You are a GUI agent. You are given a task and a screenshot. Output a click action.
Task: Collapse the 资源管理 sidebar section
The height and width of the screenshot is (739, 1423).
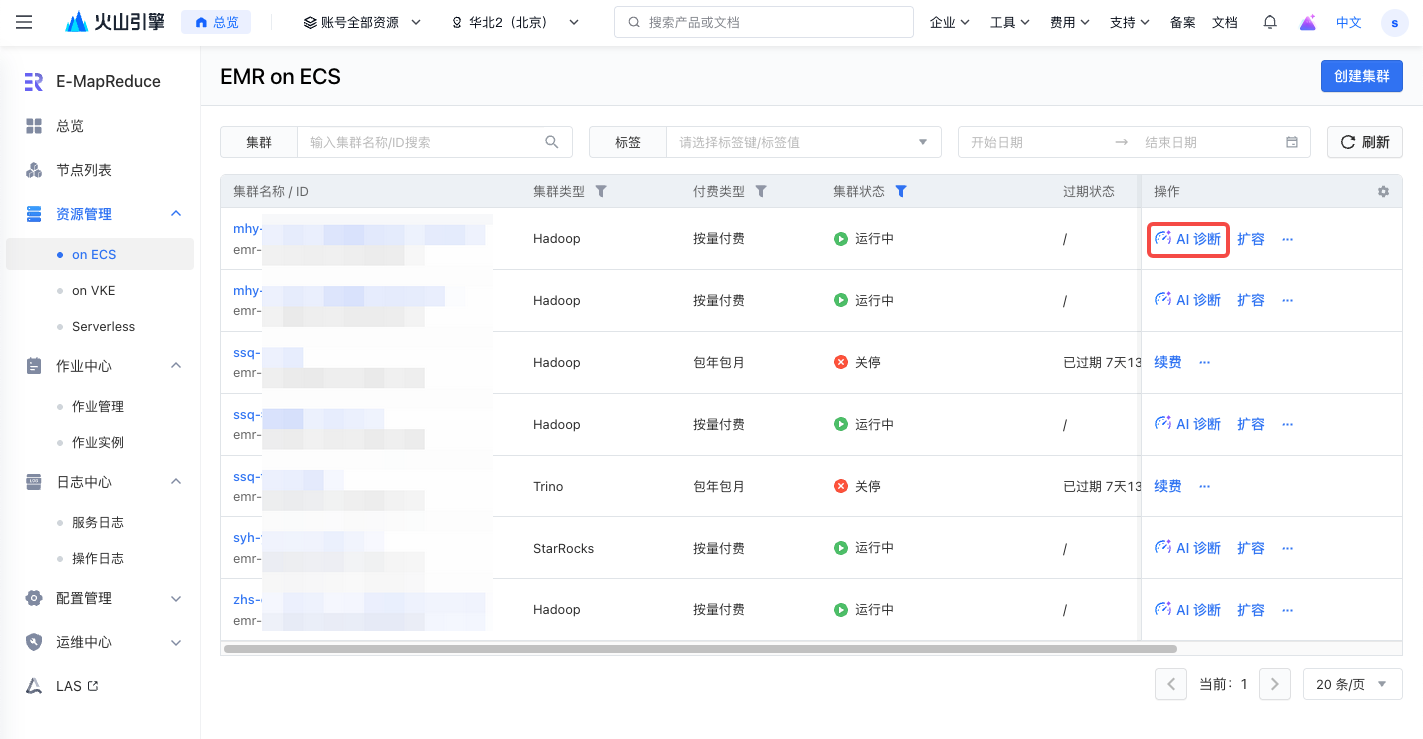coord(176,214)
